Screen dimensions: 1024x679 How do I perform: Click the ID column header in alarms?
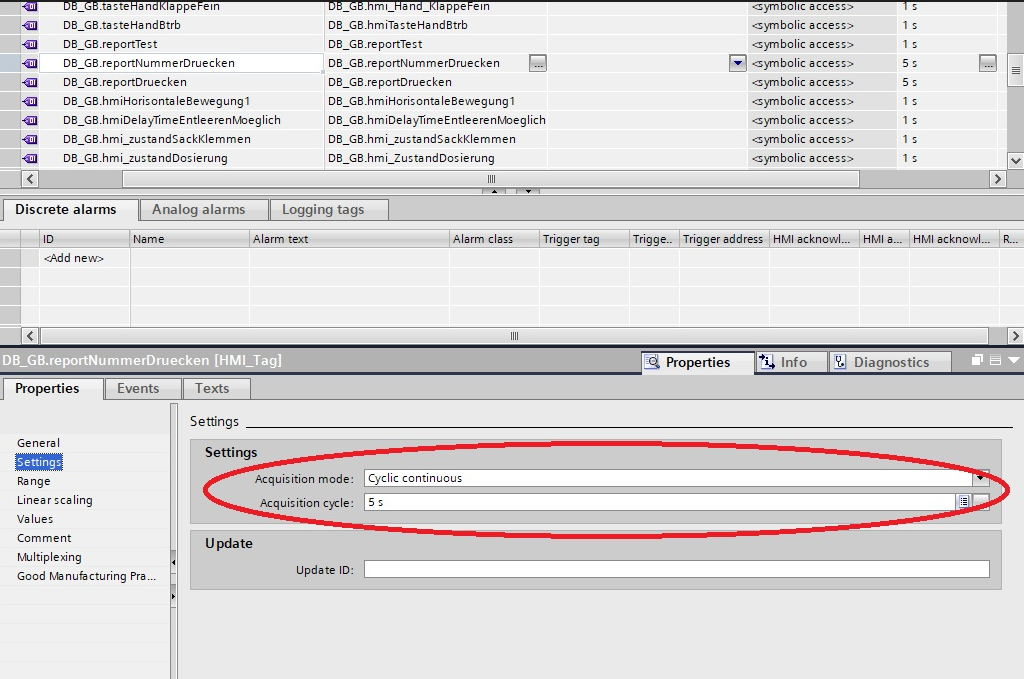[84, 239]
